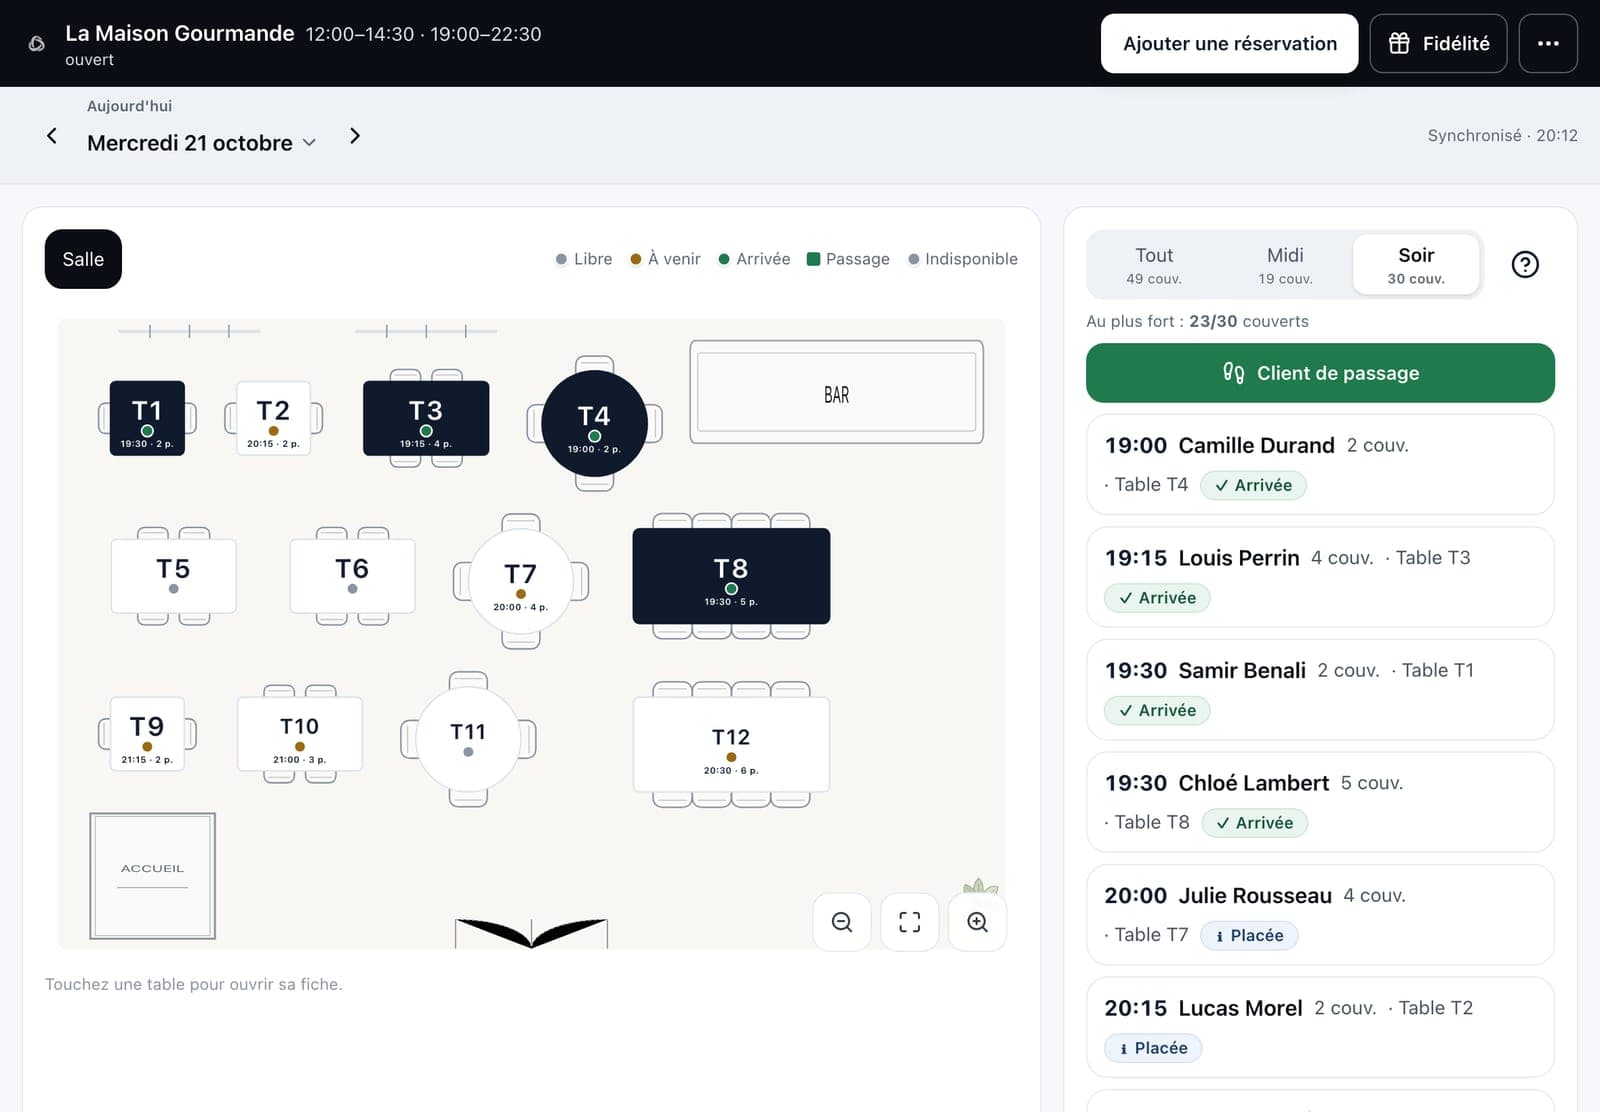
Task: Open Julie Rousseau 20:00 reservation
Action: pos(1320,915)
